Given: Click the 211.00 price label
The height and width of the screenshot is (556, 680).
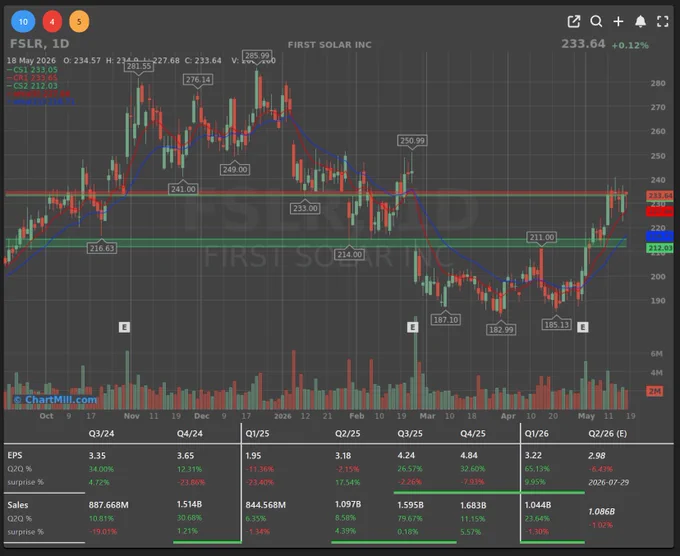Looking at the screenshot, I should 542,237.
